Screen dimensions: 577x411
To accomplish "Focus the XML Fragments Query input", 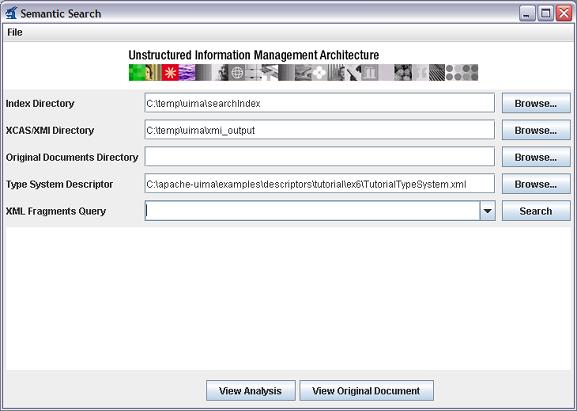I will [x=312, y=211].
